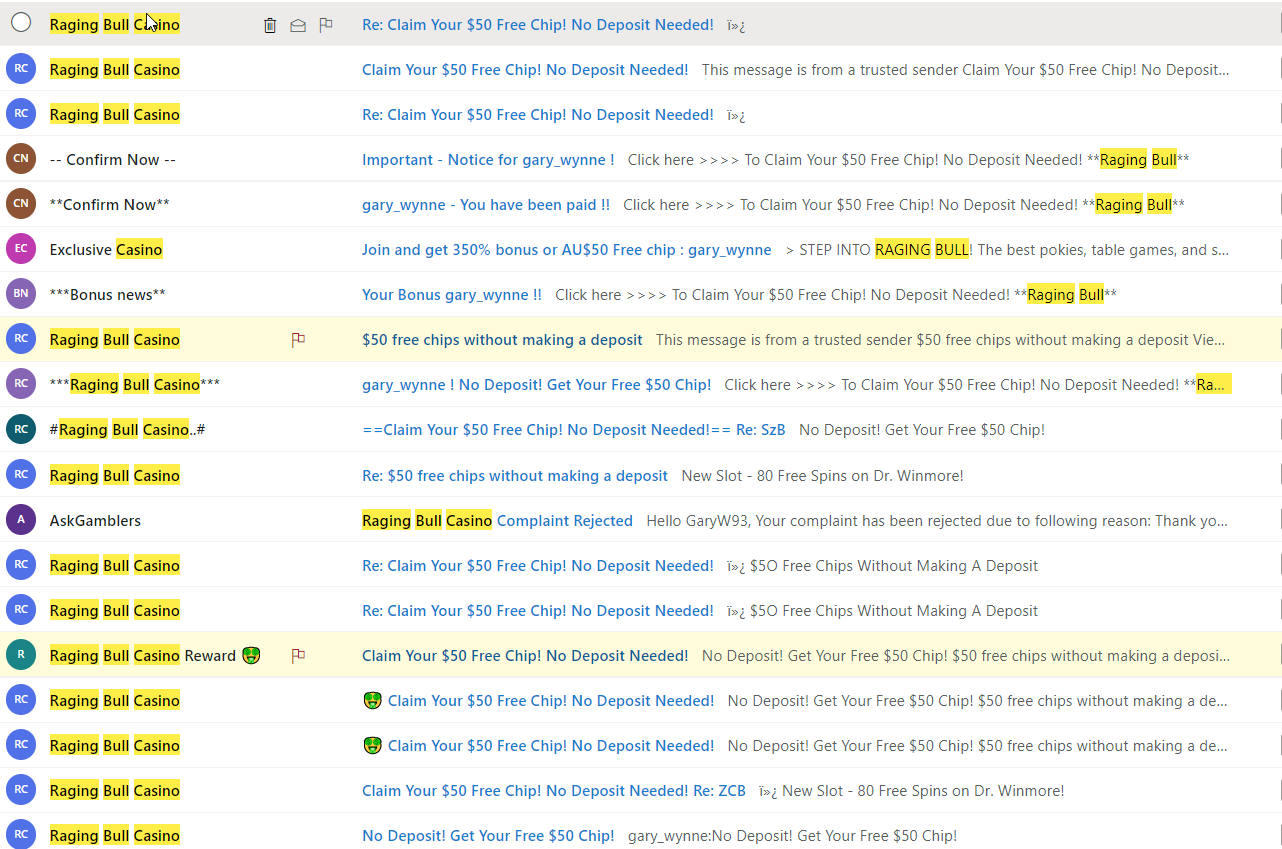Unflag the '$50 free chips without making a deposit' message
Screen dimensions: 1282x849
pos(298,340)
